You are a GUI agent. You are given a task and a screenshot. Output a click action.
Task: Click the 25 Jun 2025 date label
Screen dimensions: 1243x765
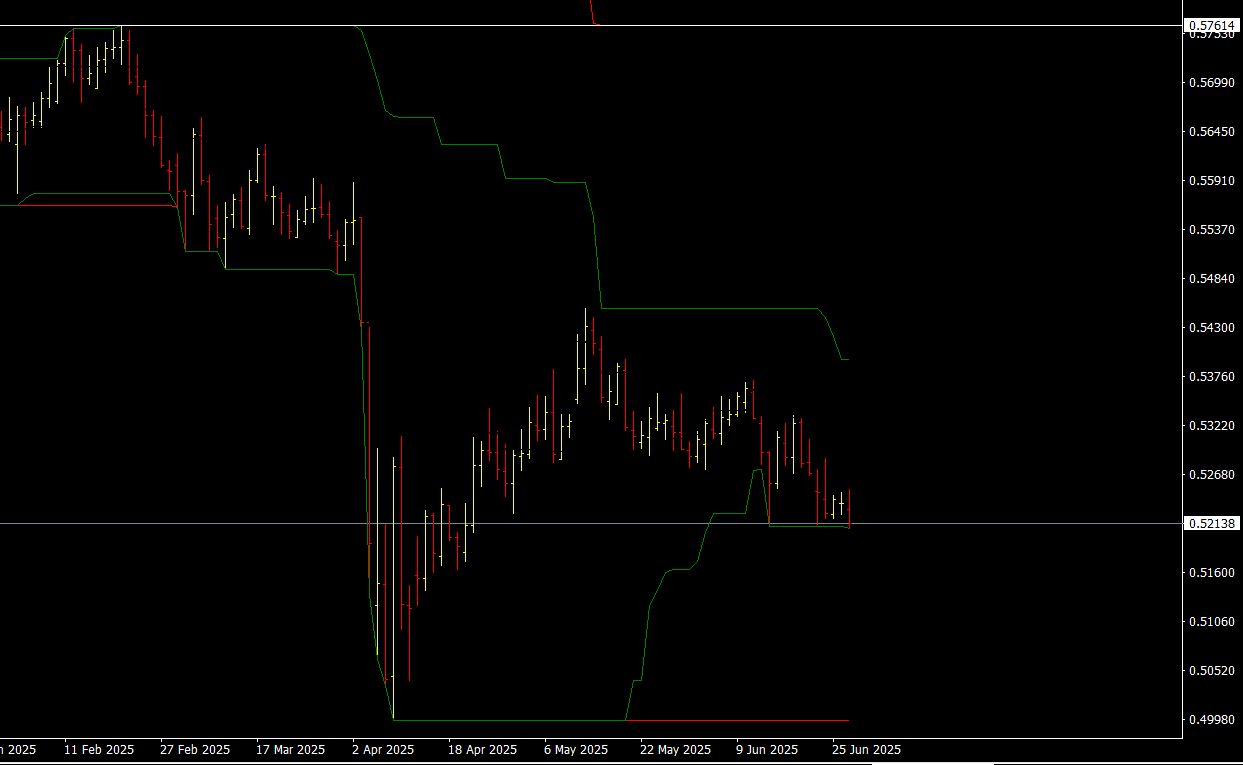[x=867, y=749]
